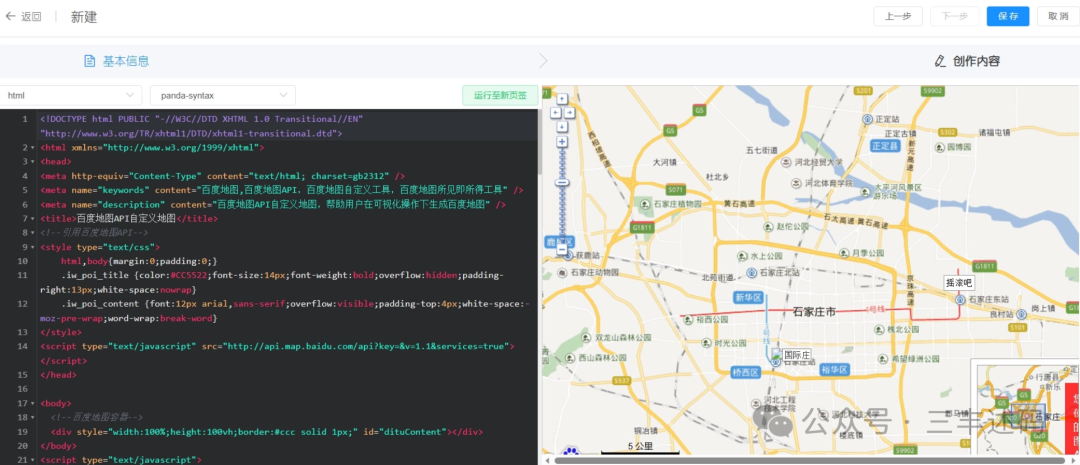Collapse the html tag at line 2
The height and width of the screenshot is (465, 1080).
pos(32,147)
